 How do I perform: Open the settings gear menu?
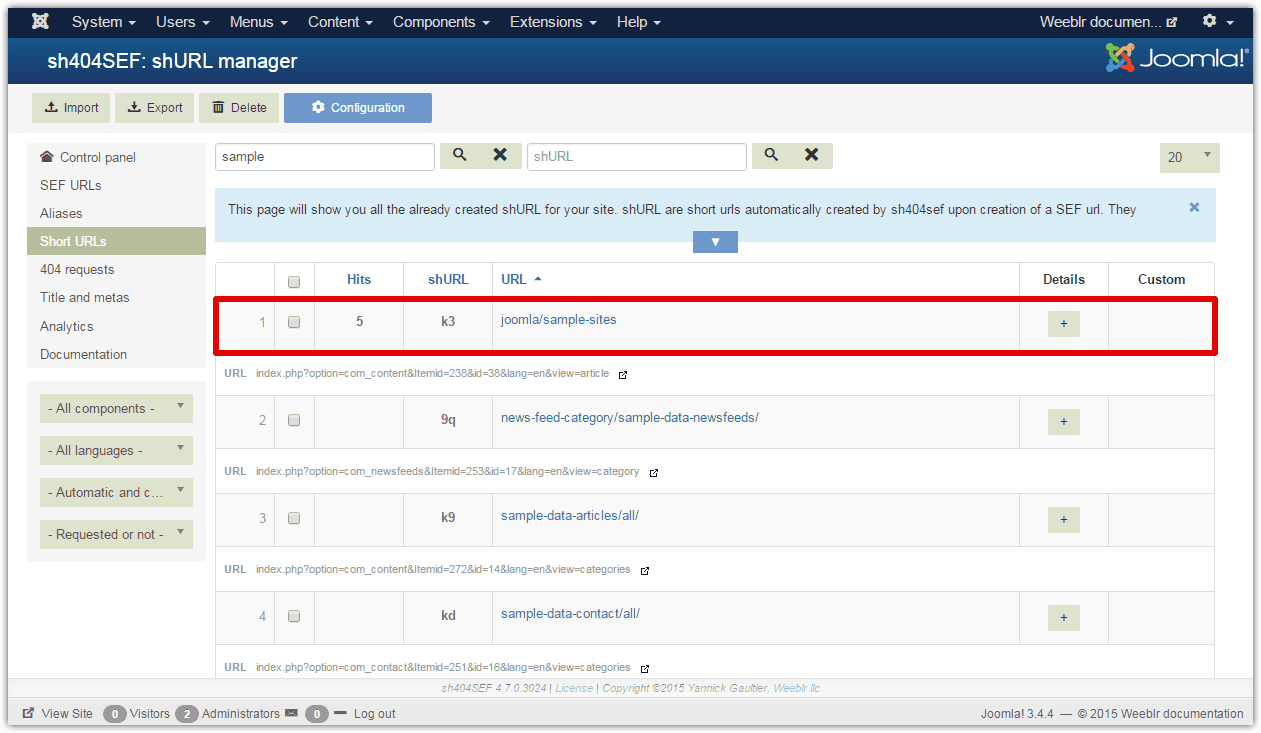1217,21
